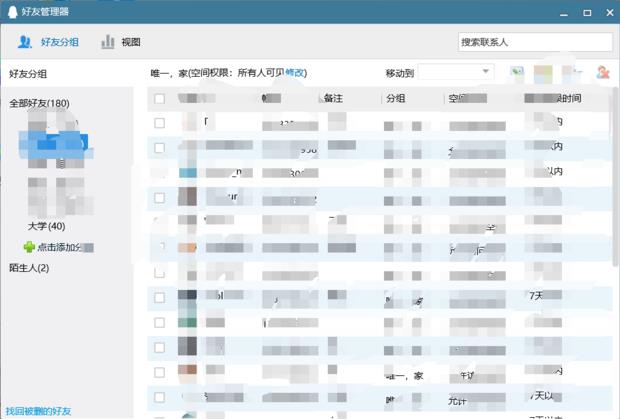Viewport: 620px width, 419px height.
Task: Click the QQ penguin logo in title bar
Action: 12,11
